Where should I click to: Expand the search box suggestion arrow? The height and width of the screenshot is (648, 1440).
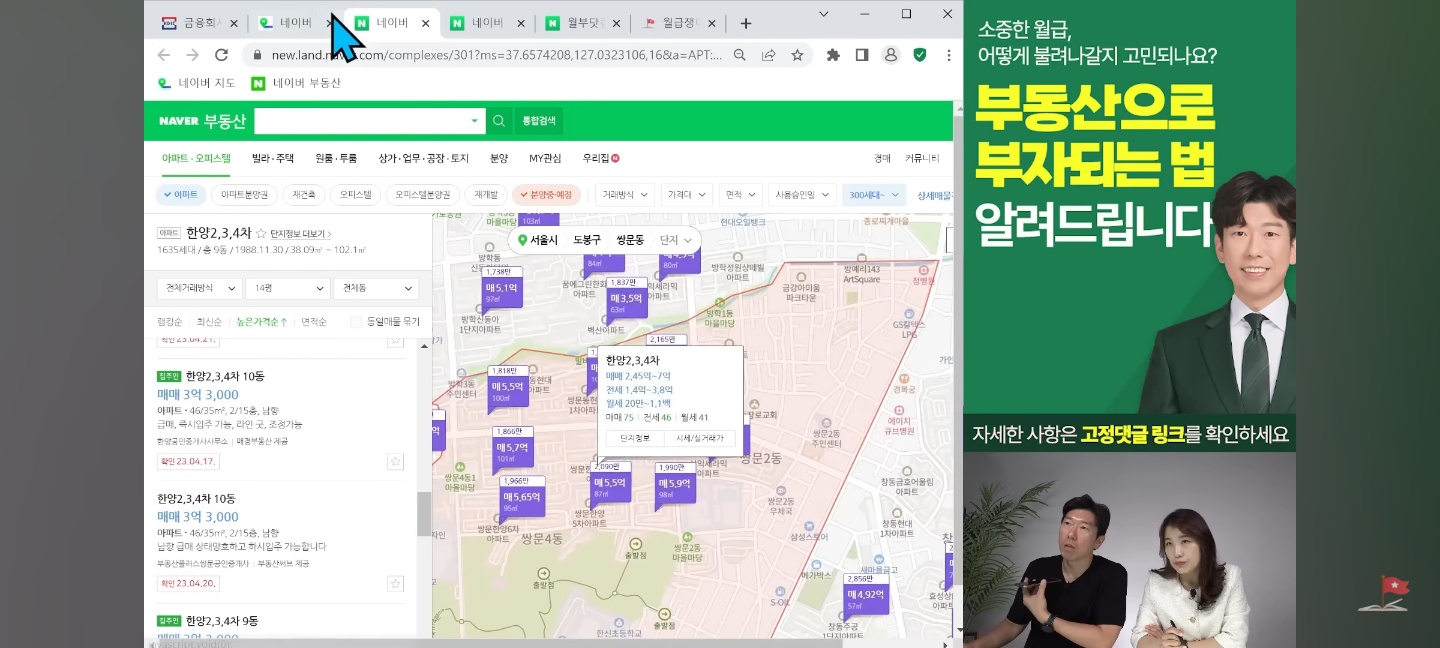pos(474,121)
